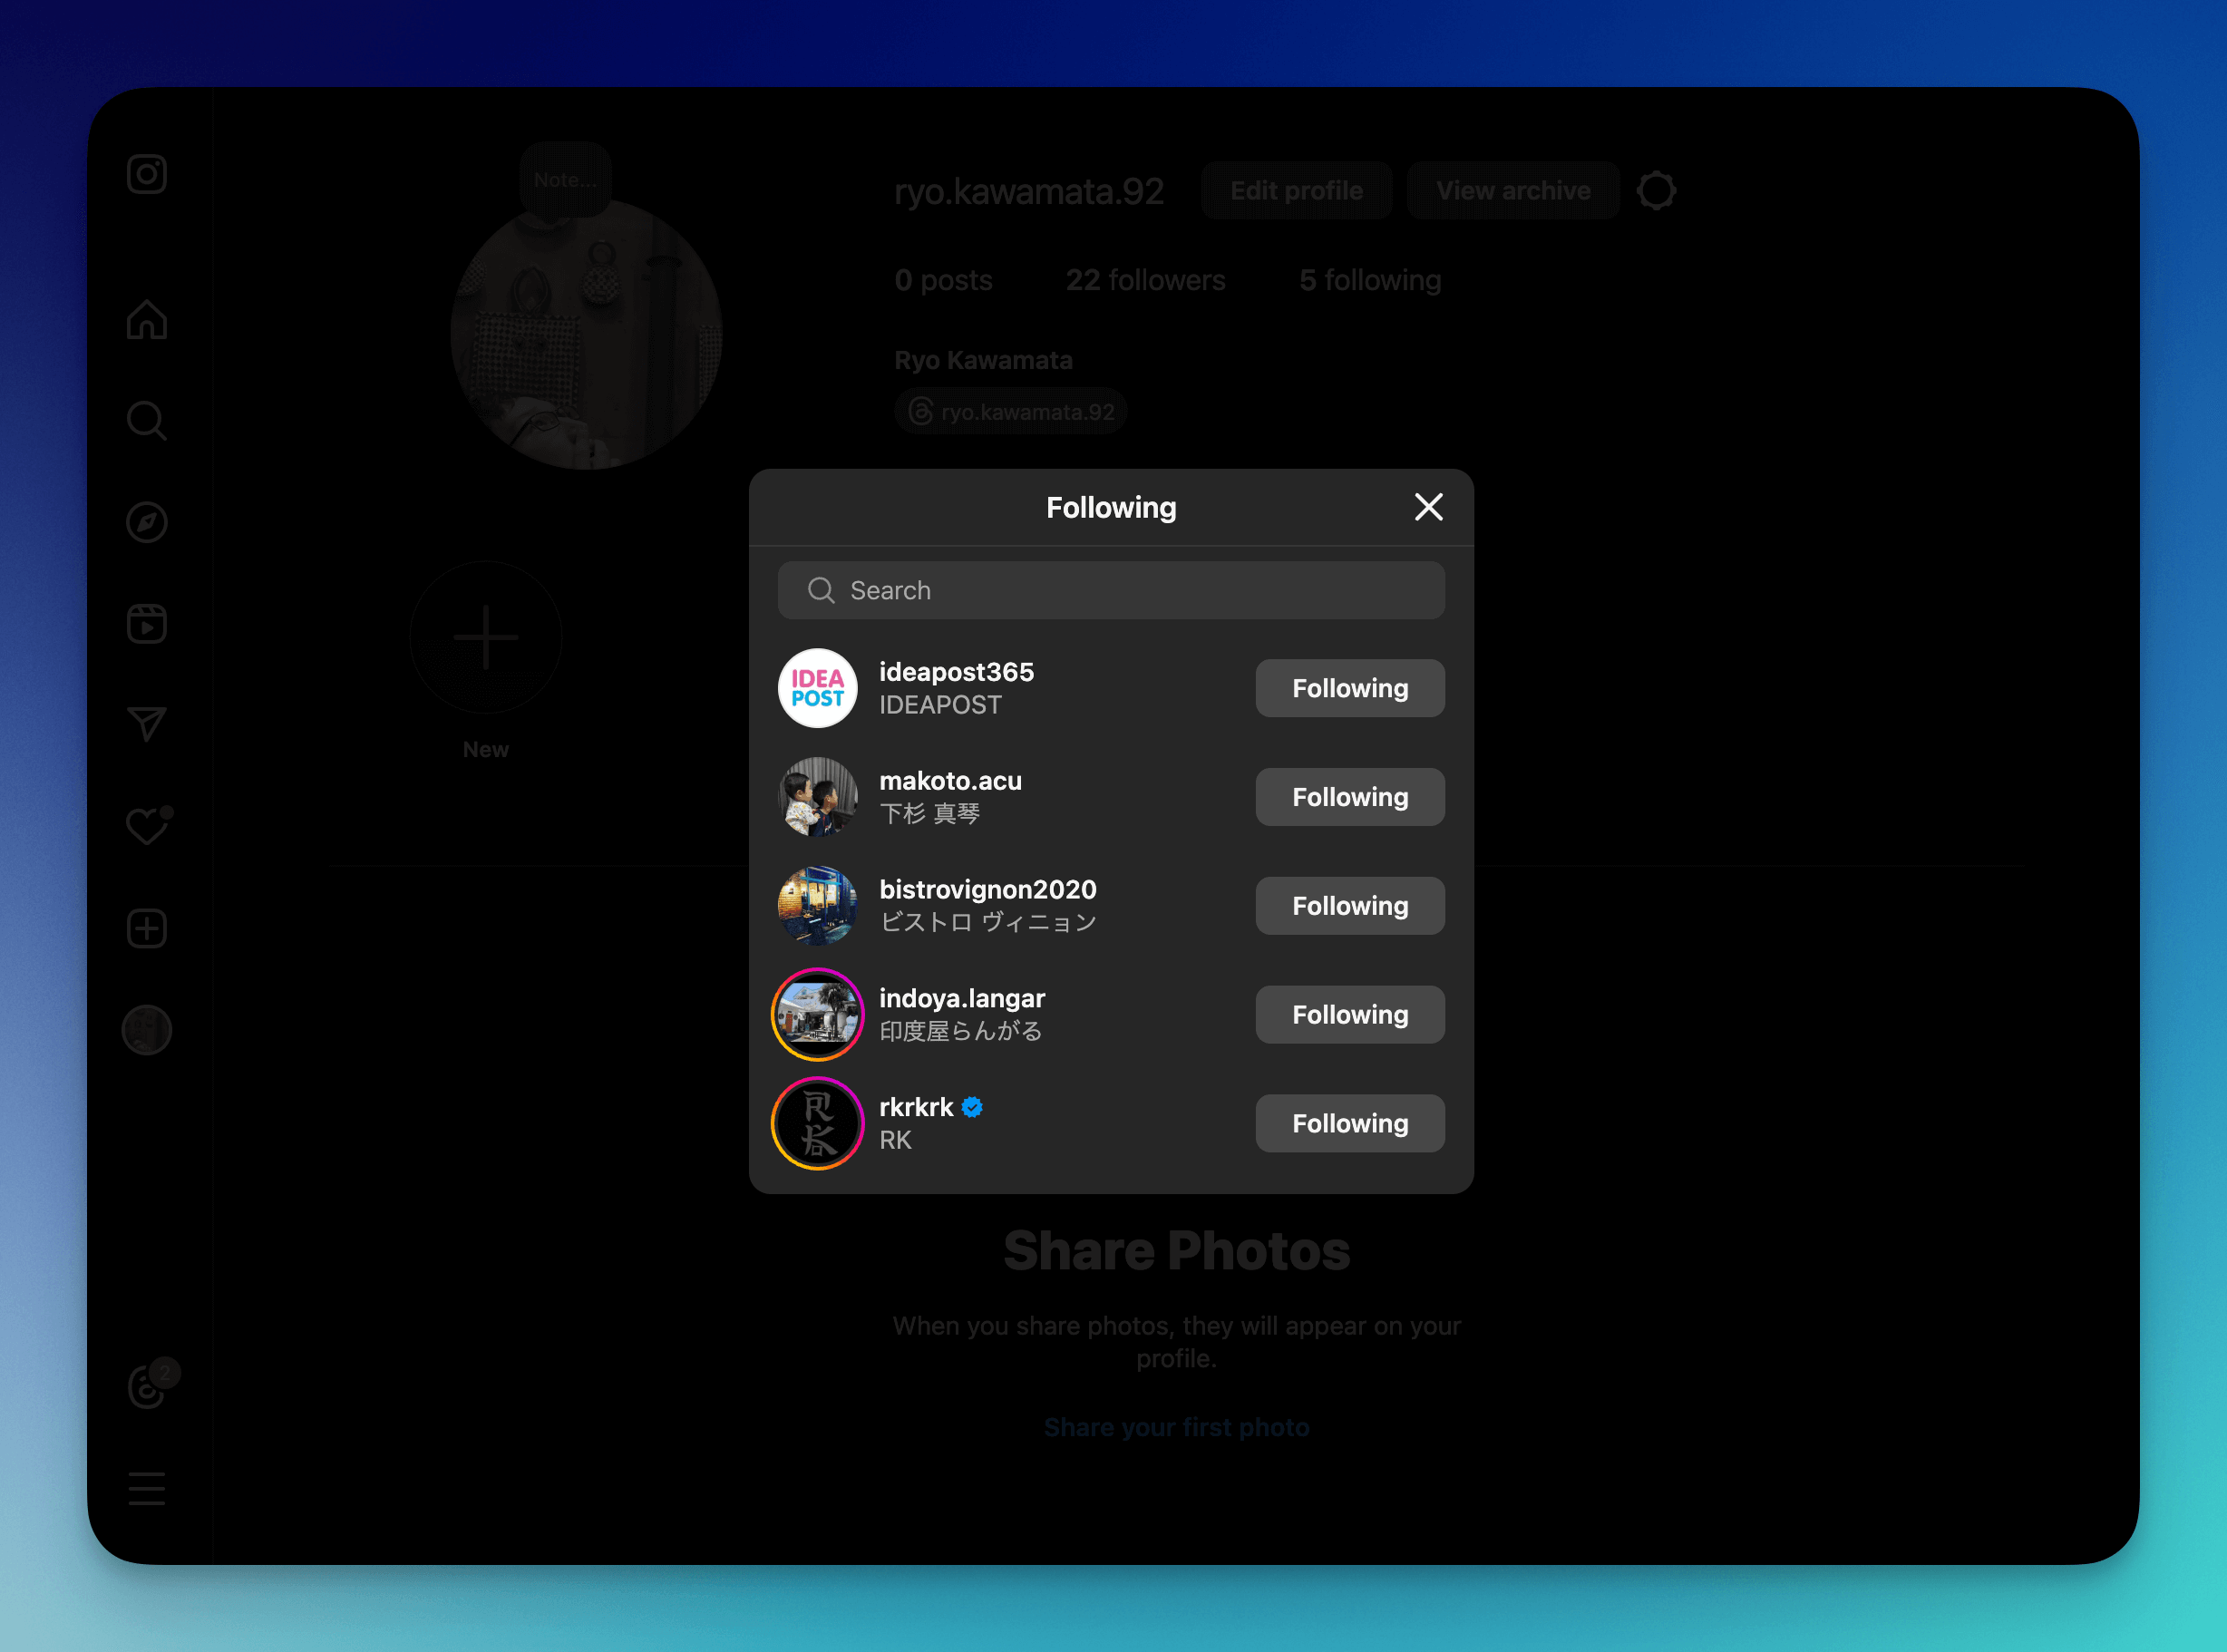Screen dimensions: 2227x1652
Task: Add a new story with the New button
Action: coord(485,637)
